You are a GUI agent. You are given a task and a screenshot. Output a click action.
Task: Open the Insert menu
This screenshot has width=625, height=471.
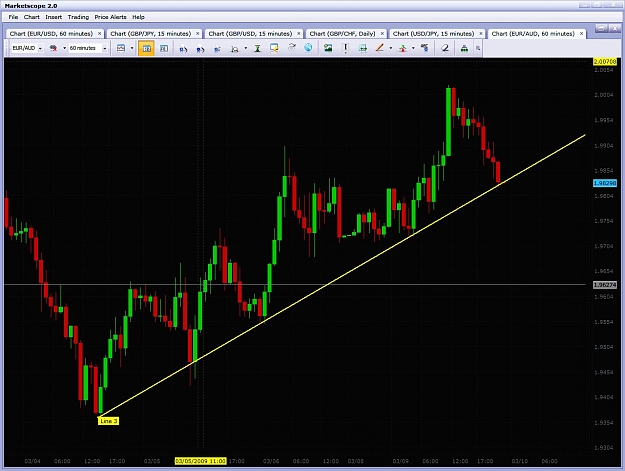(x=53, y=17)
